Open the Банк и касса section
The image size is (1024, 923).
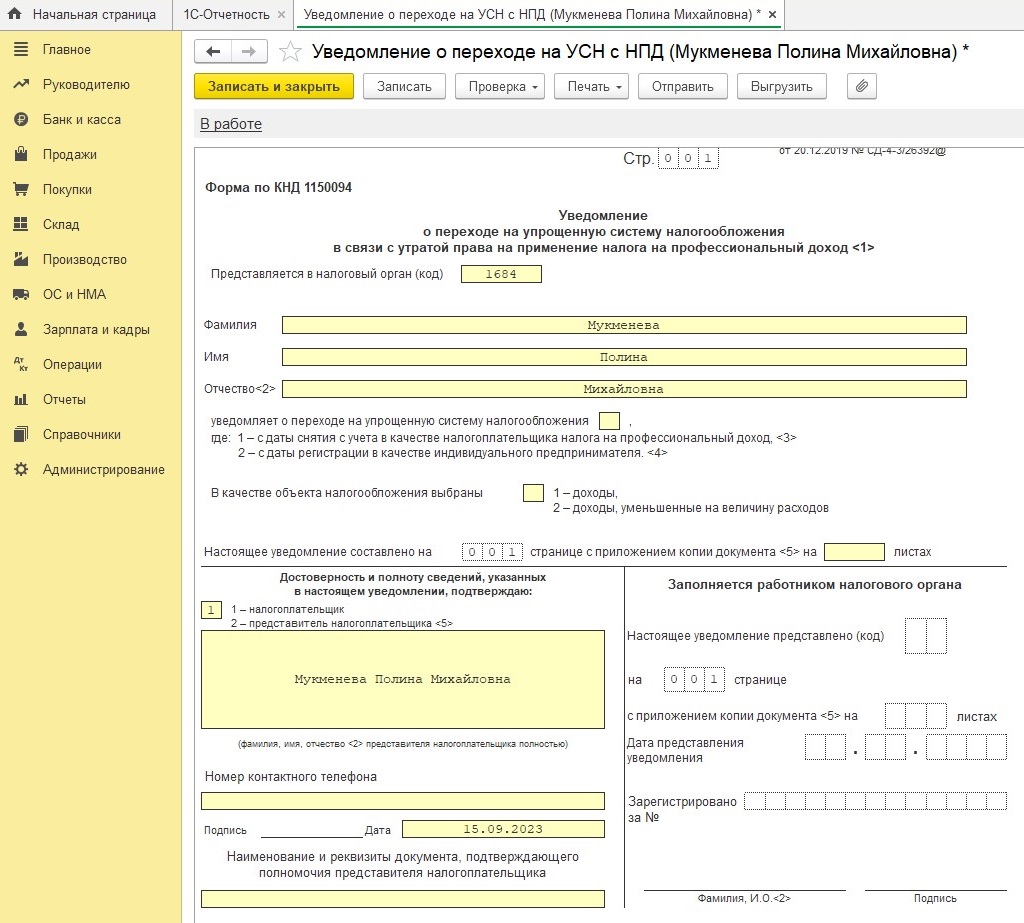tap(82, 120)
